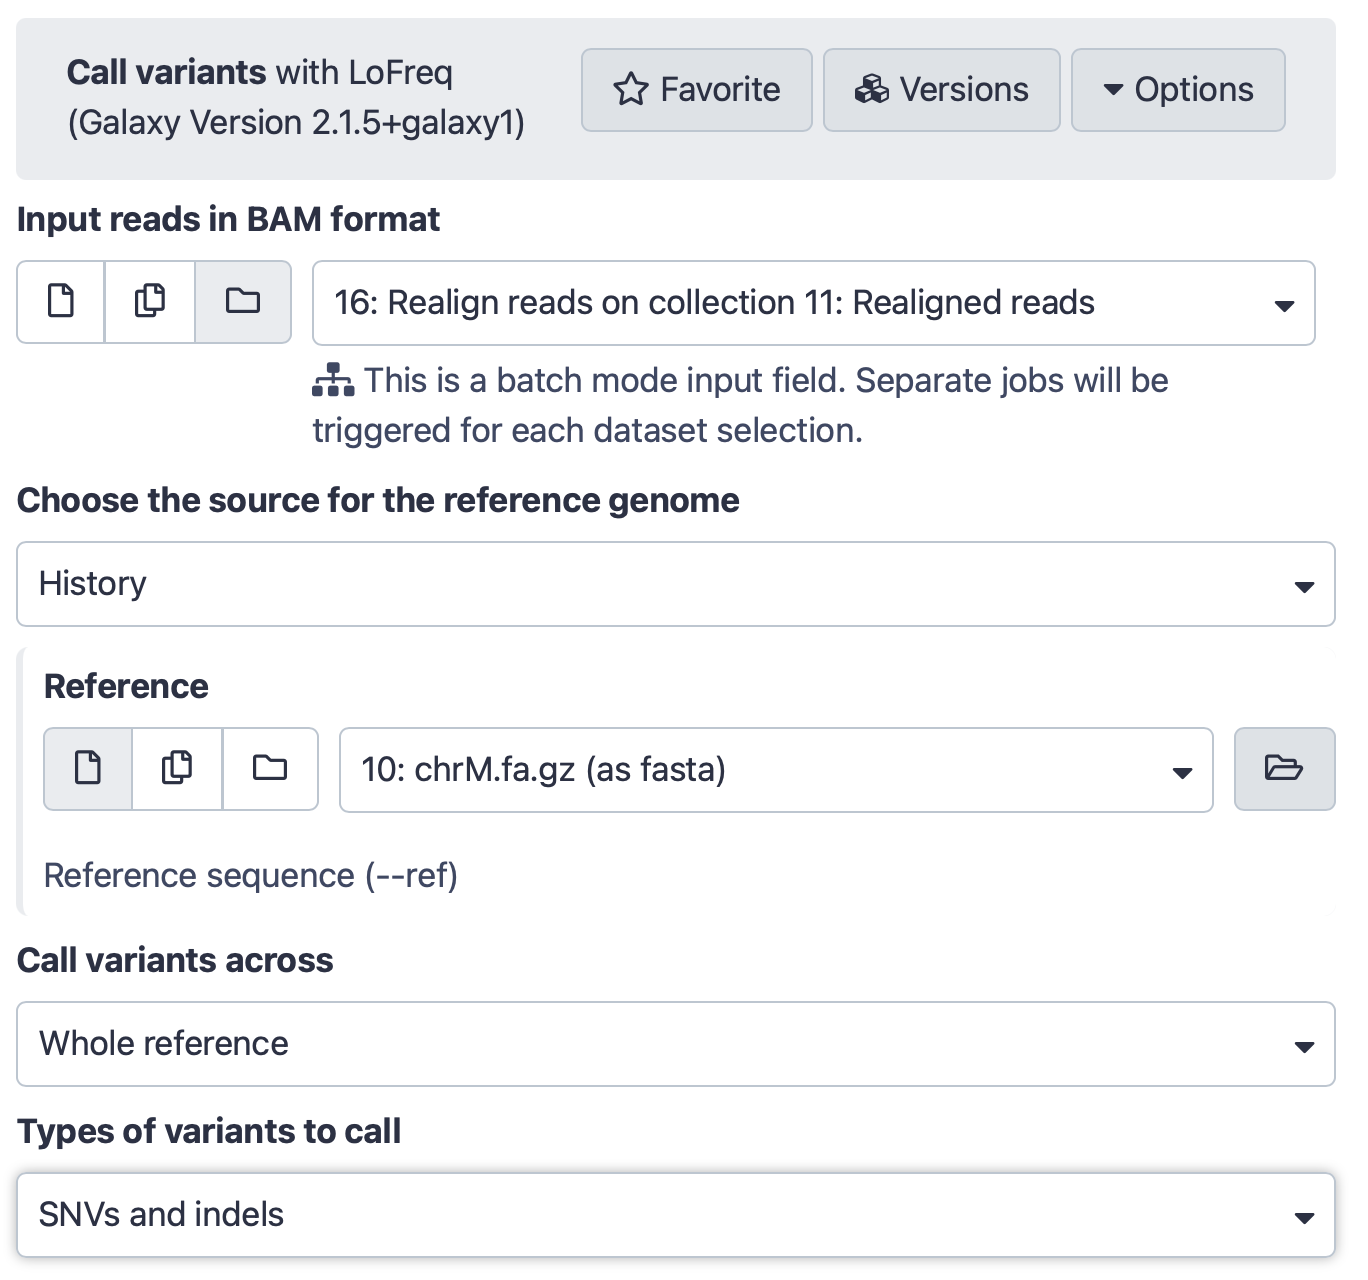Image resolution: width=1368 pixels, height=1280 pixels.
Task: Click the 'Types of variants to call' label
Action: coord(209,1131)
